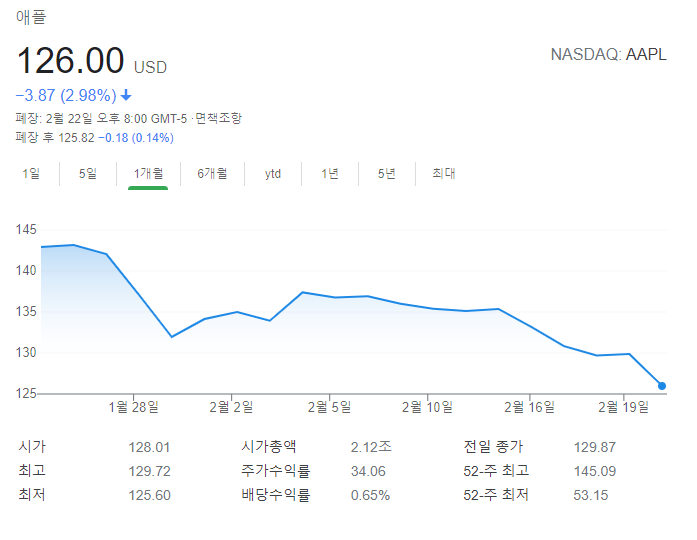Select the 5일 time range tab
This screenshot has width=697, height=540.
point(88,173)
